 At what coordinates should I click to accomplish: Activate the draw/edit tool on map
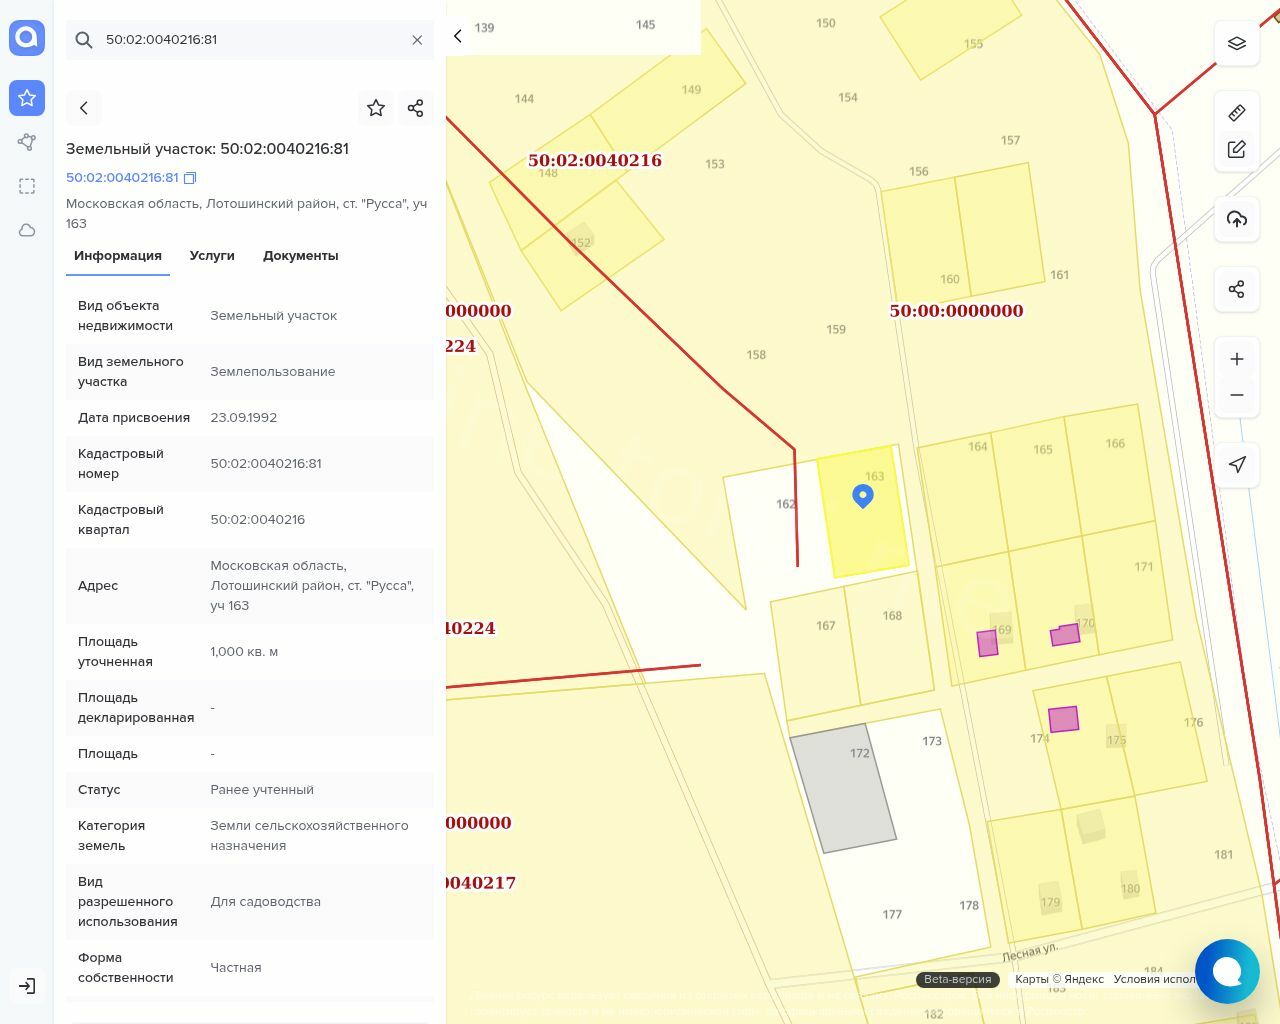click(x=1237, y=149)
